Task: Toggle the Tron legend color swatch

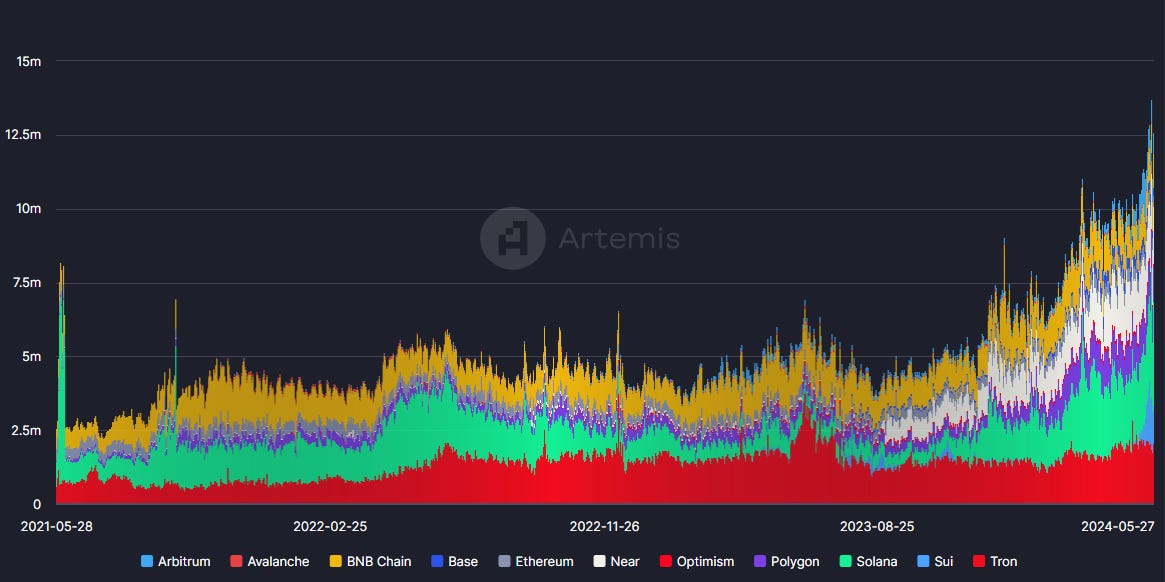Action: coord(978,561)
